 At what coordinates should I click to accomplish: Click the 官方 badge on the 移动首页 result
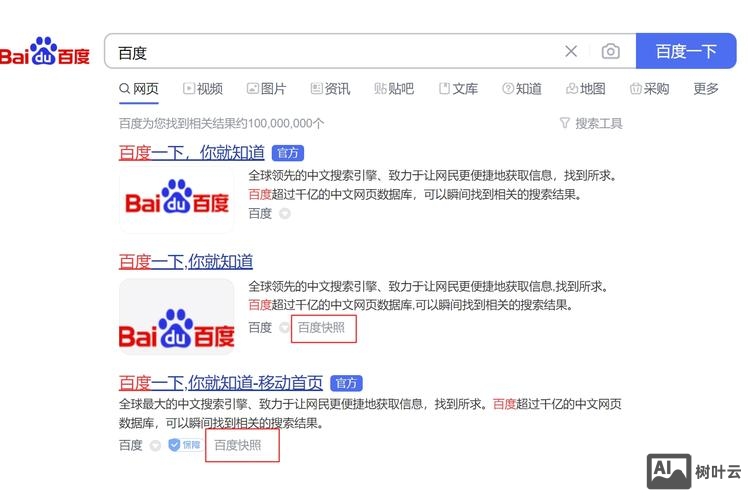click(x=346, y=383)
